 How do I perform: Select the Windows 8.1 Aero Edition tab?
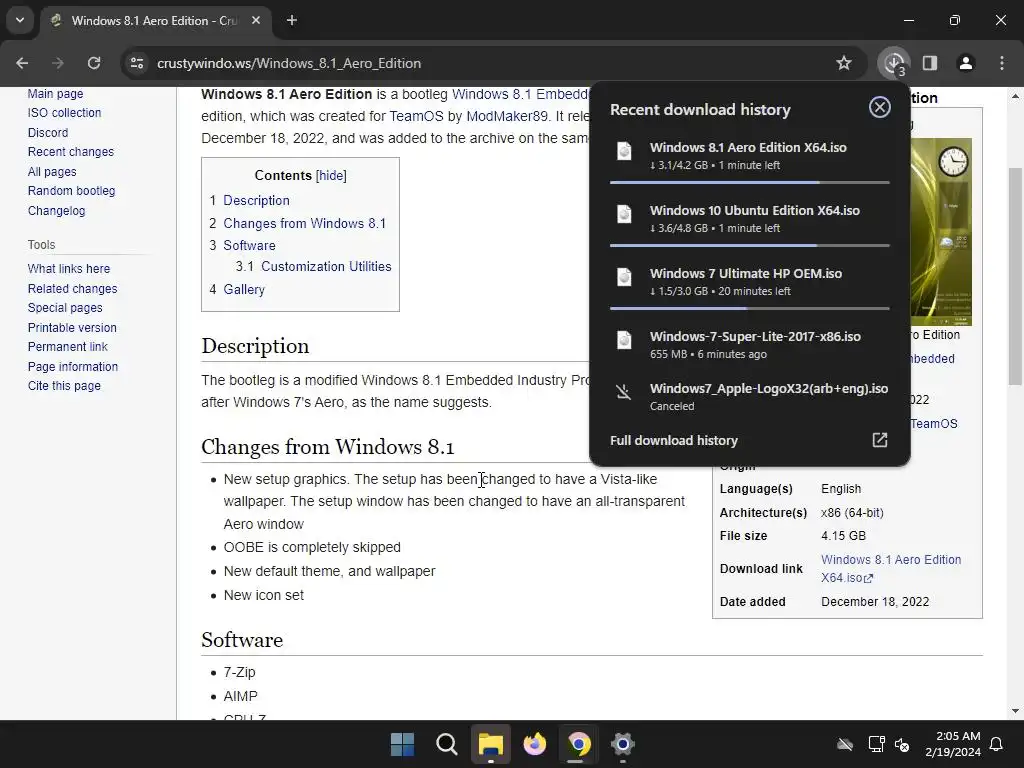pyautogui.click(x=157, y=20)
